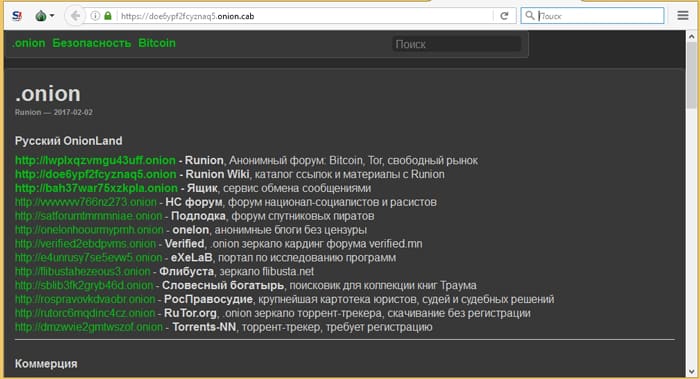Click the page search box Поиск
The height and width of the screenshot is (379, 700).
456,44
